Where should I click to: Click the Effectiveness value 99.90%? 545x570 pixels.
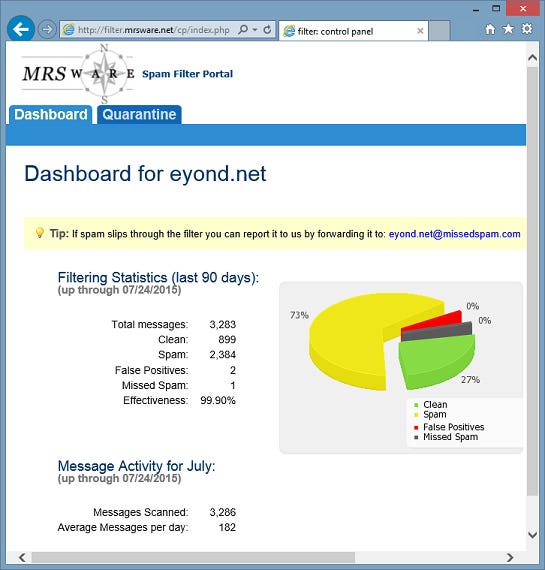pyautogui.click(x=218, y=401)
